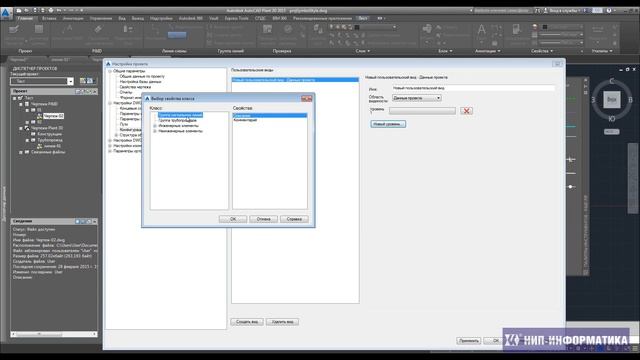The height and width of the screenshot is (360, 640).
Task: Switch to the Autodesk 360 ribbon tab
Action: click(x=191, y=18)
